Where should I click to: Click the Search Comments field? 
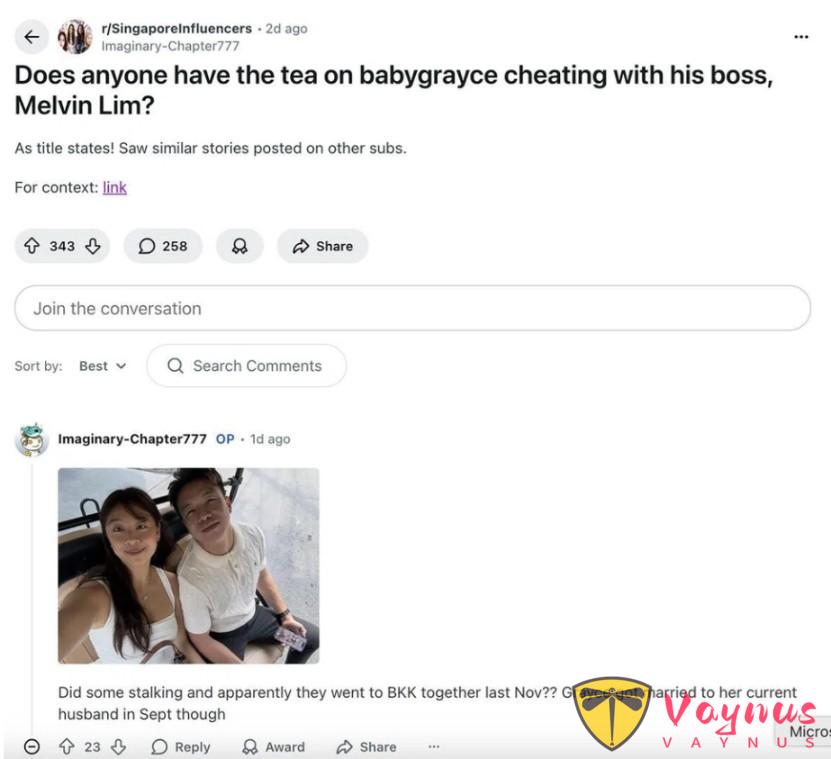coord(246,366)
